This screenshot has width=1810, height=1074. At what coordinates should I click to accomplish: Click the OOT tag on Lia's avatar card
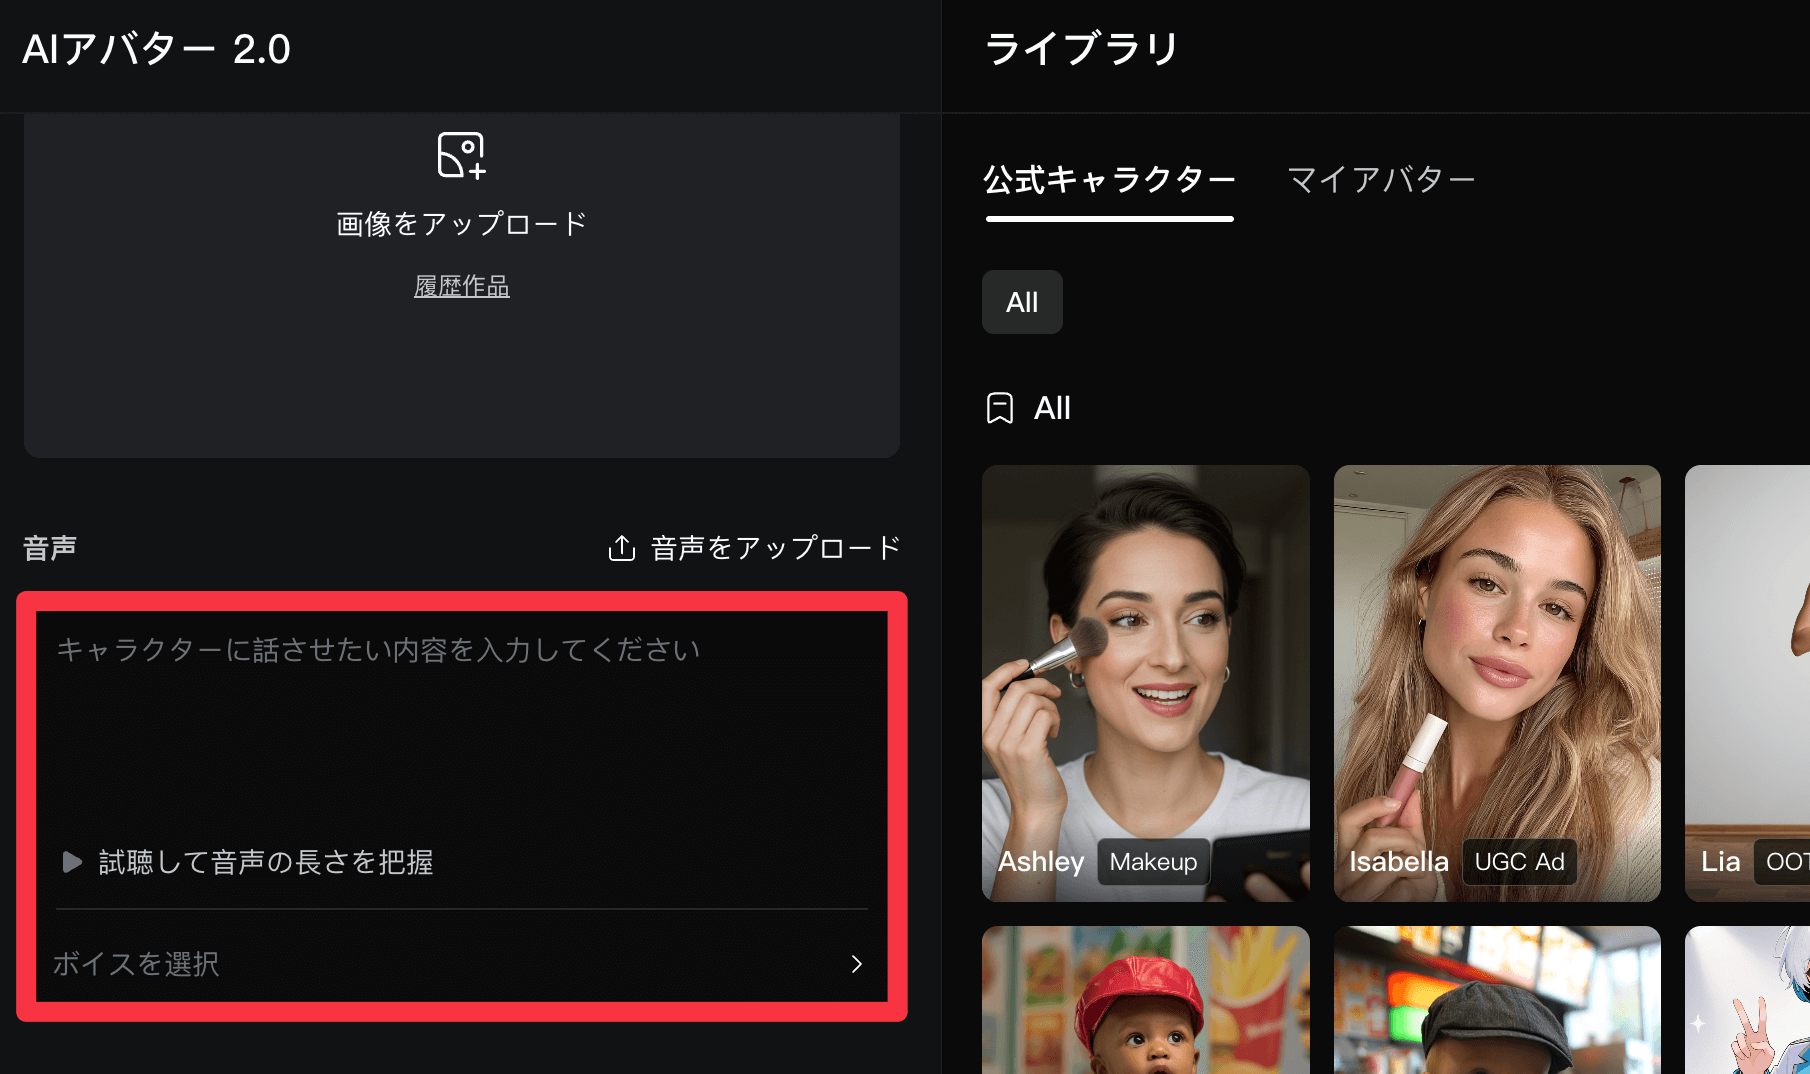point(1788,861)
